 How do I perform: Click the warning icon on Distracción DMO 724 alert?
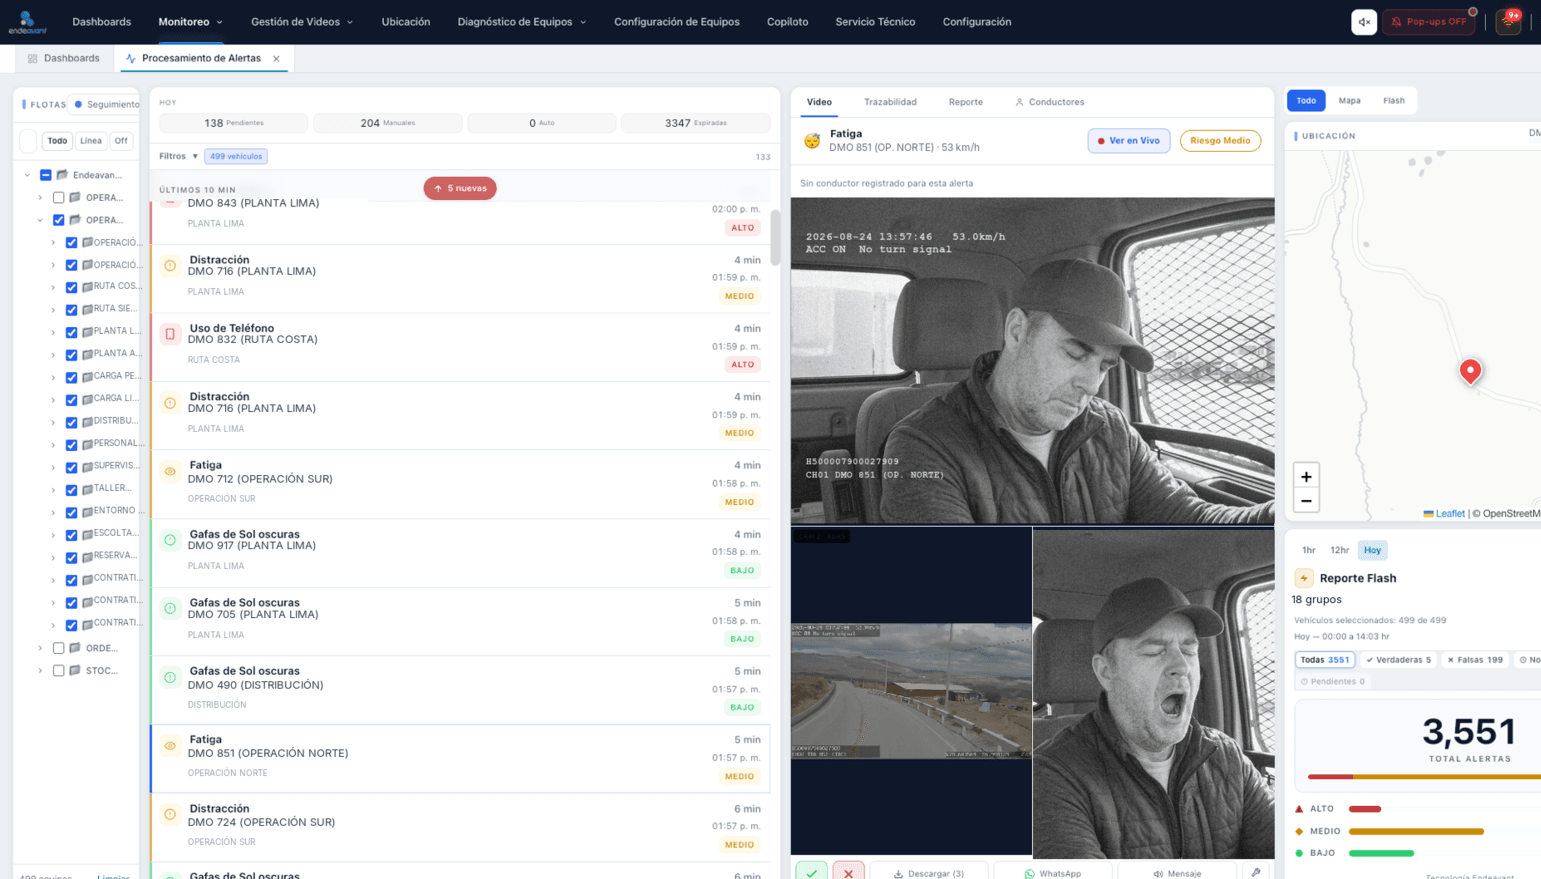pos(170,814)
